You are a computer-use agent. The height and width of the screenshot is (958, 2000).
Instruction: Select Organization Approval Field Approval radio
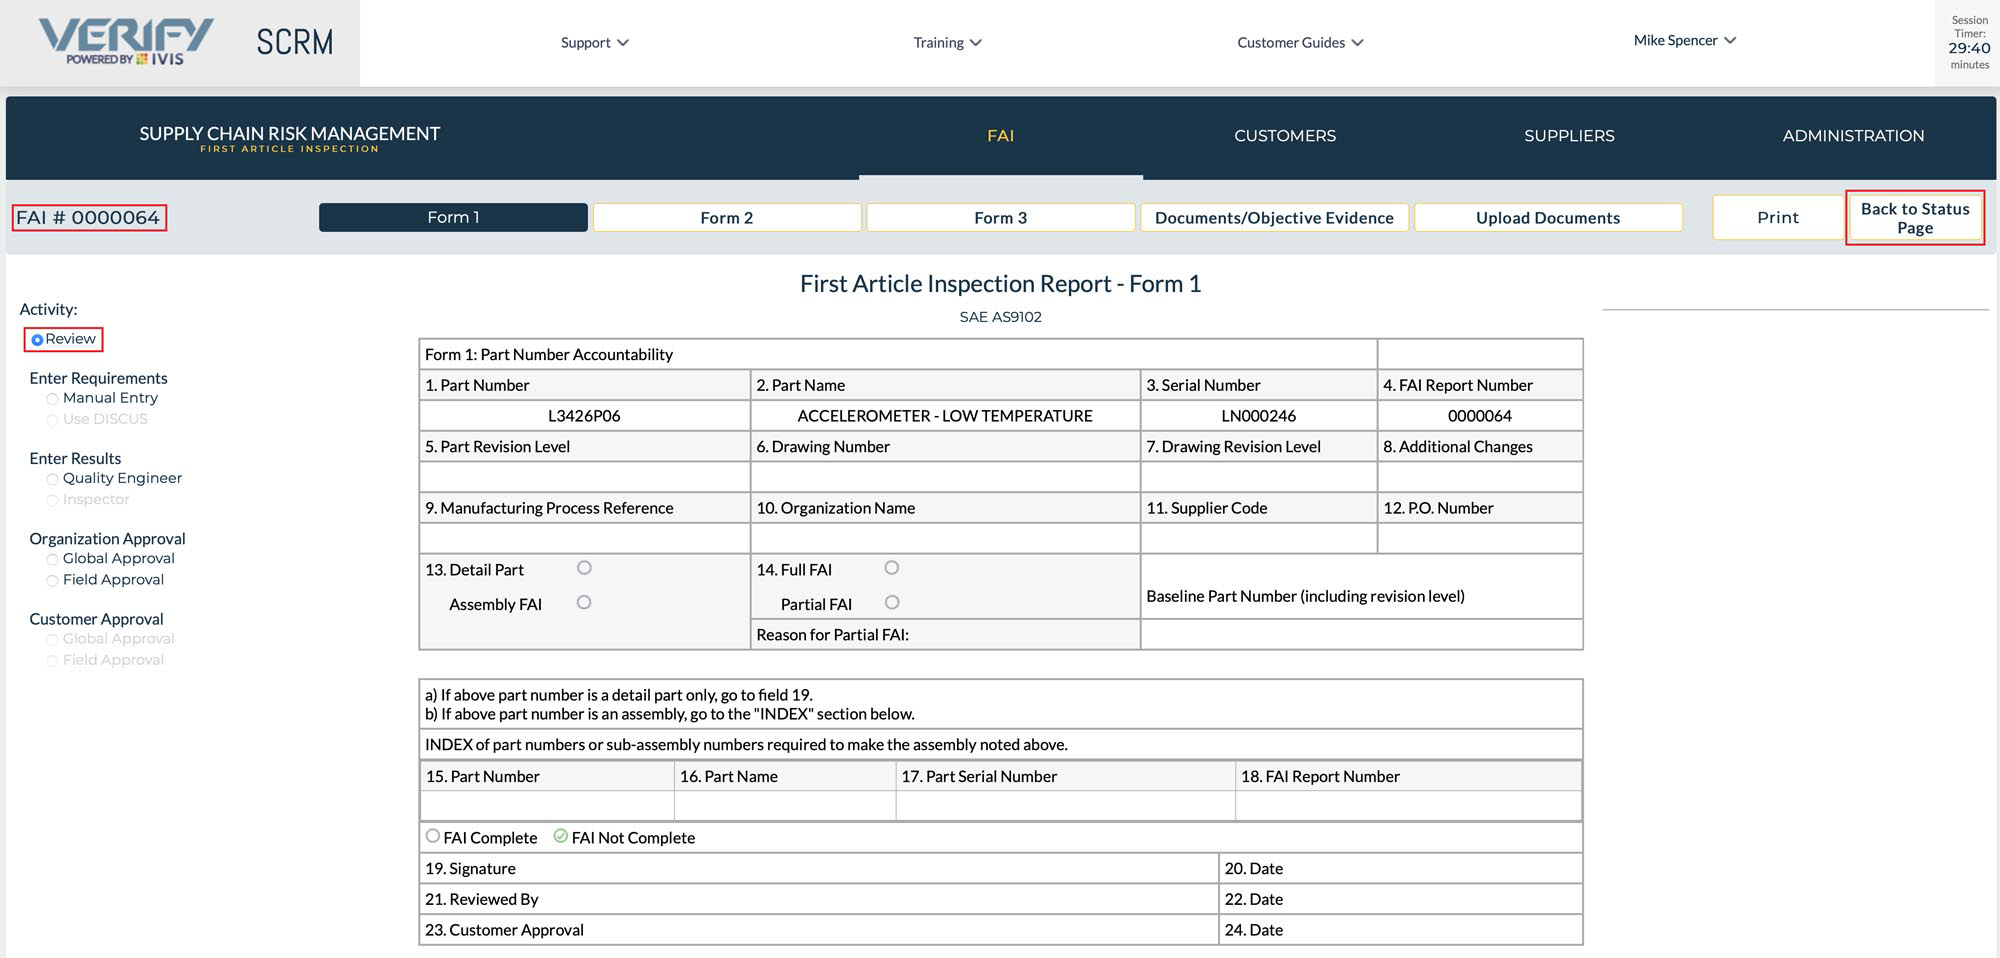click(52, 581)
